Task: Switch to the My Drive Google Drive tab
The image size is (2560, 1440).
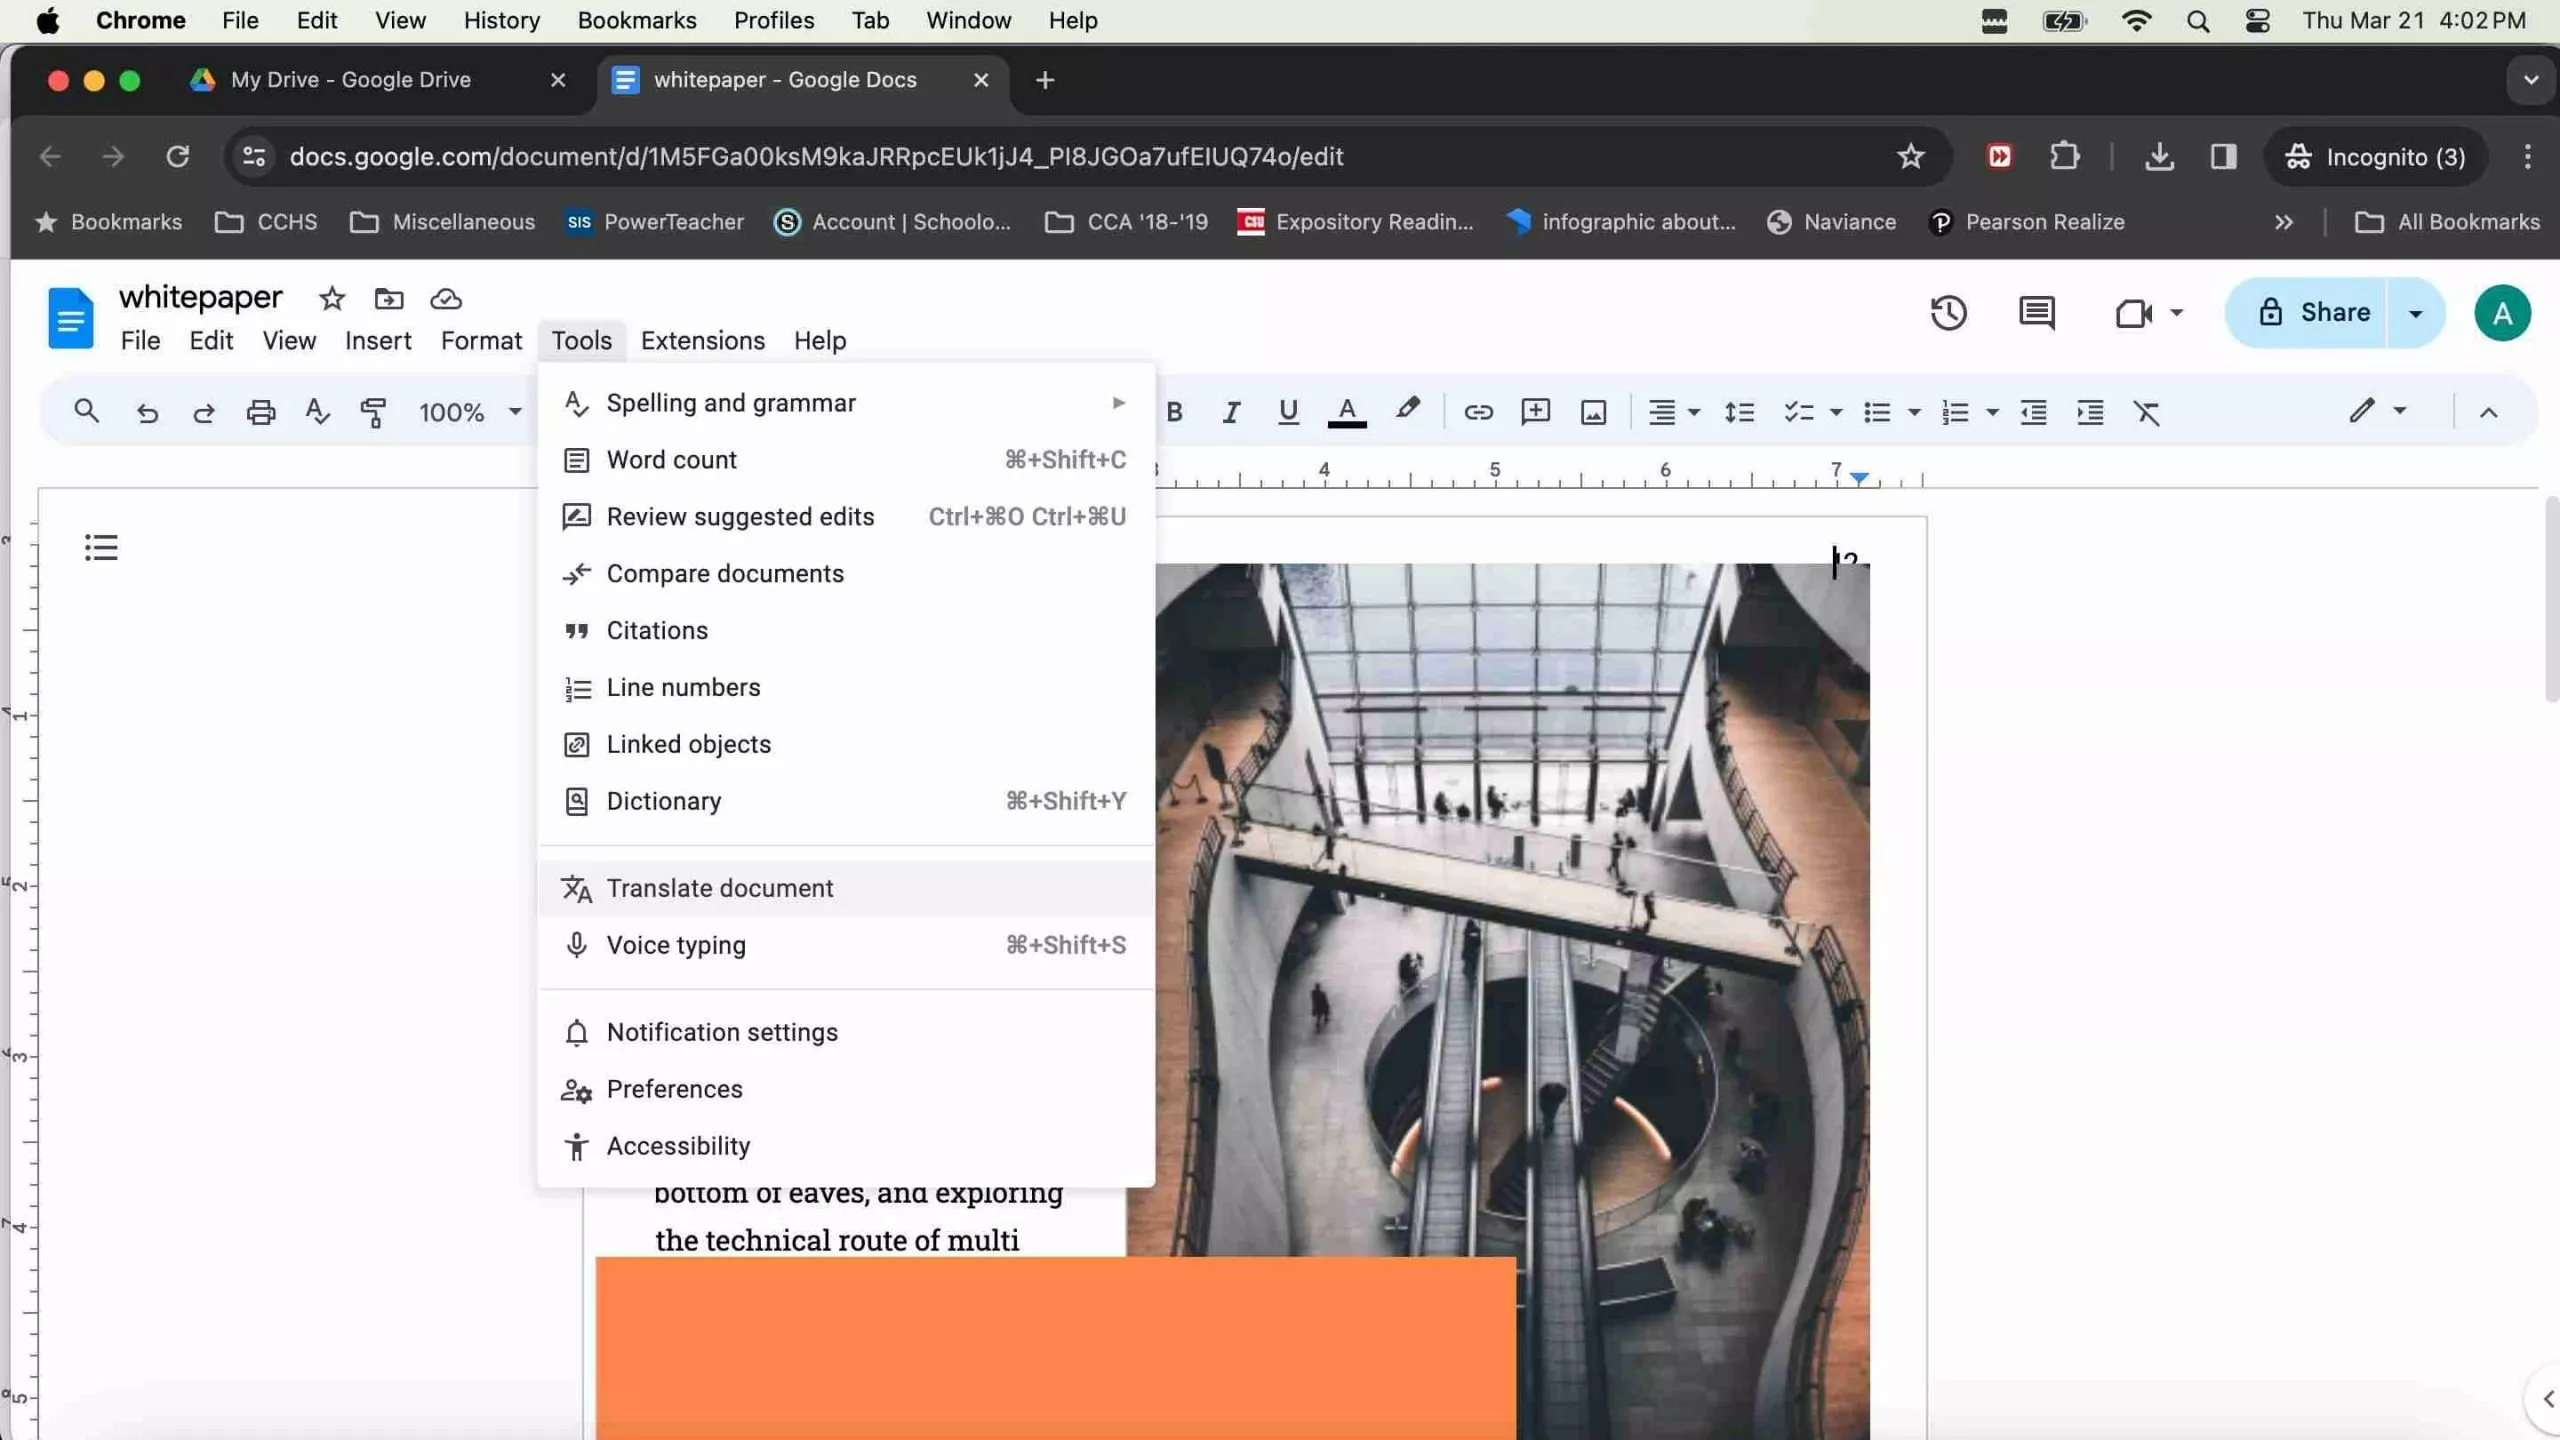Action: point(350,80)
